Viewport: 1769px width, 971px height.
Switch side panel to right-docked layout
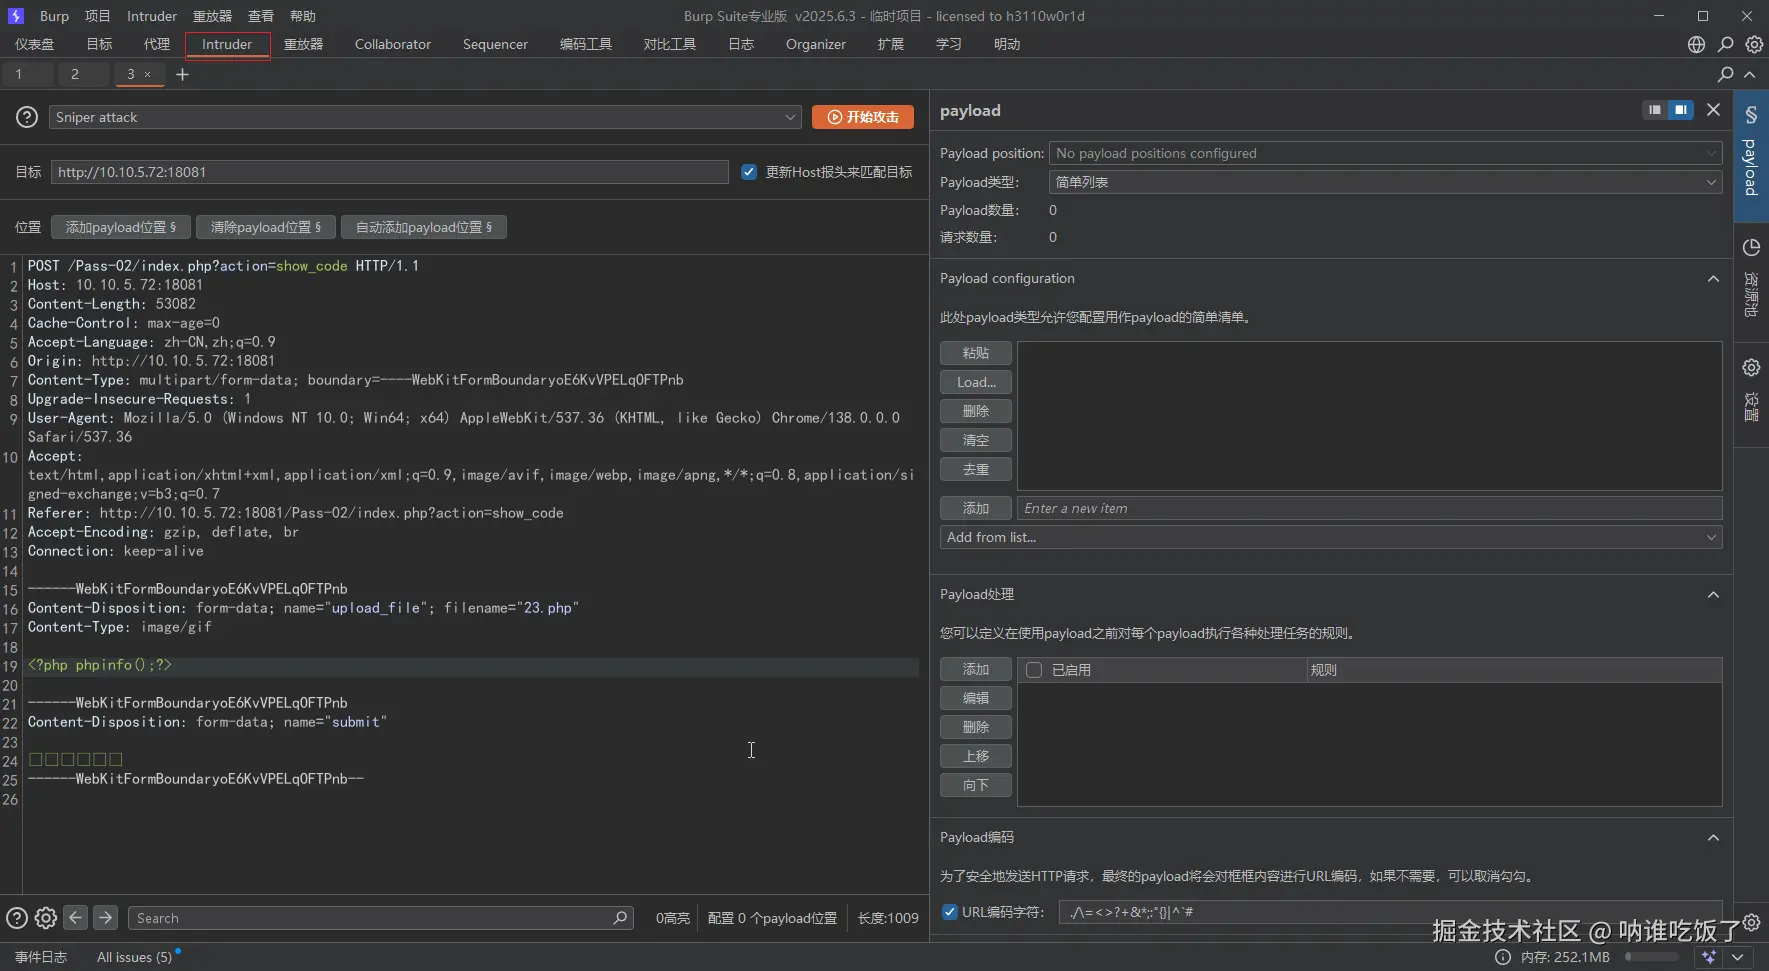coord(1681,110)
